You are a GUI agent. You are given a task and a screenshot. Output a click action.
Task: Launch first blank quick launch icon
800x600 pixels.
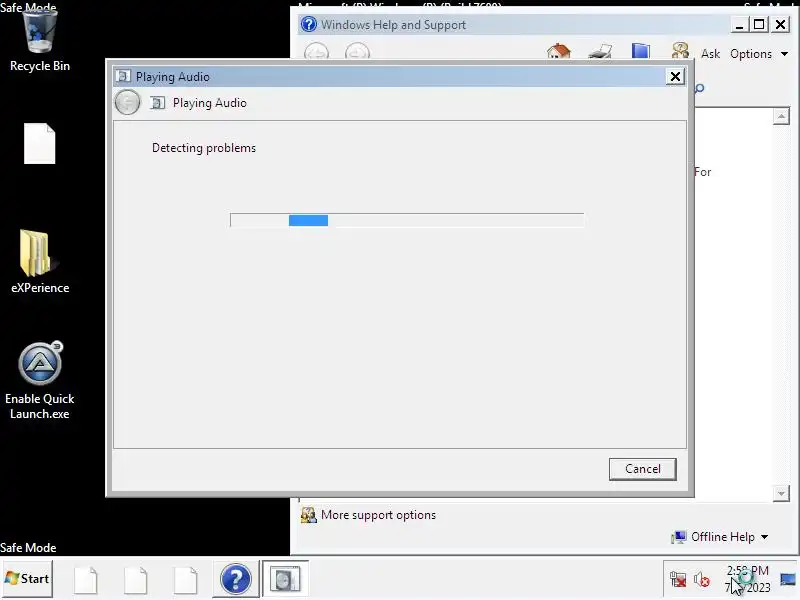(x=86, y=580)
